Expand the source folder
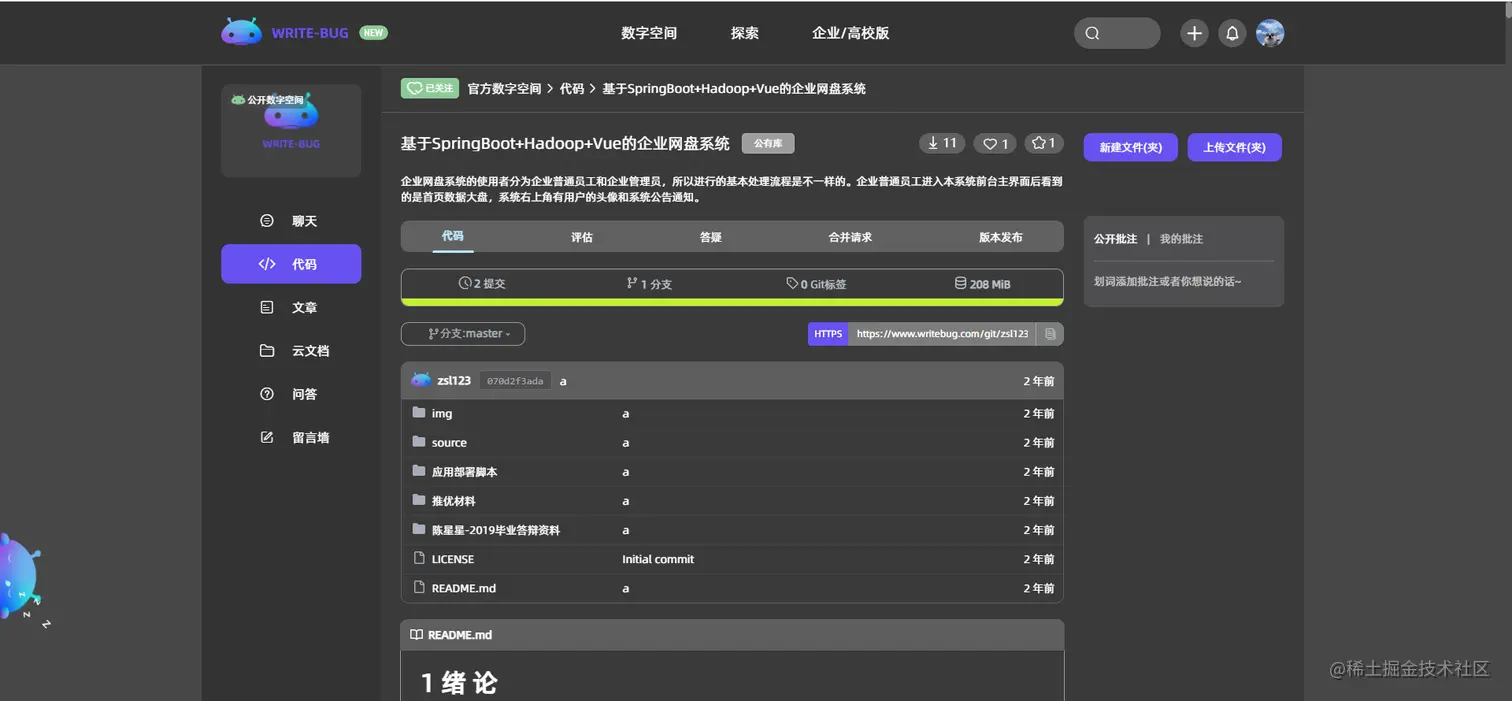 tap(449, 442)
